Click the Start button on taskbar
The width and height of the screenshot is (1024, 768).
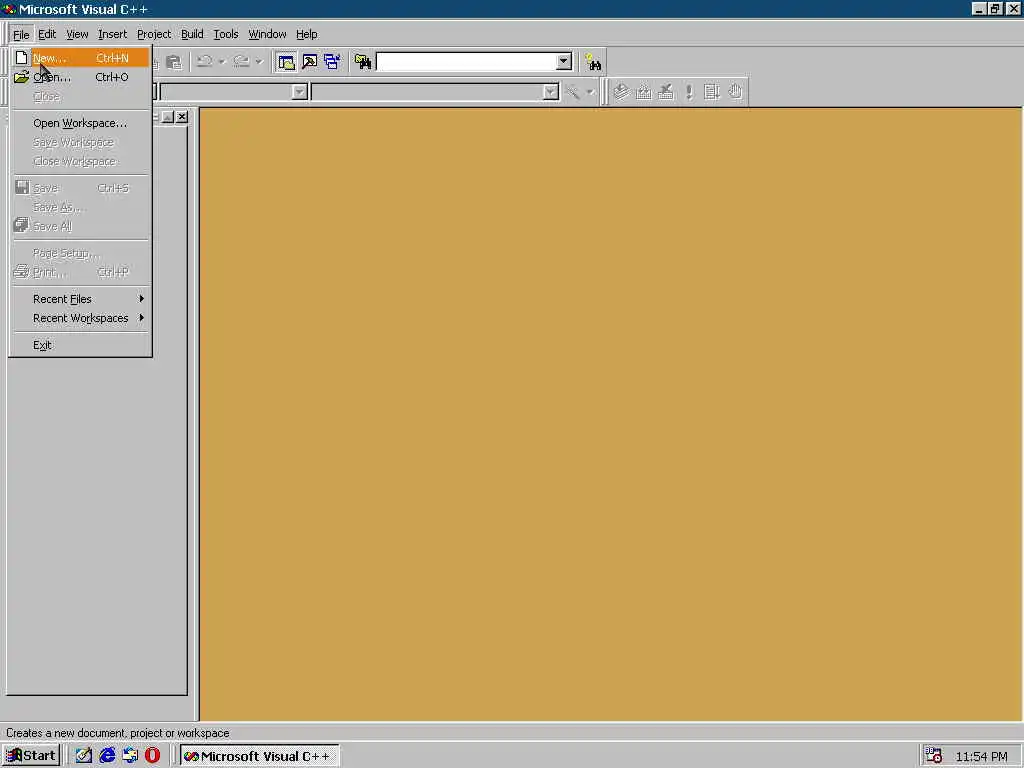tap(31, 756)
